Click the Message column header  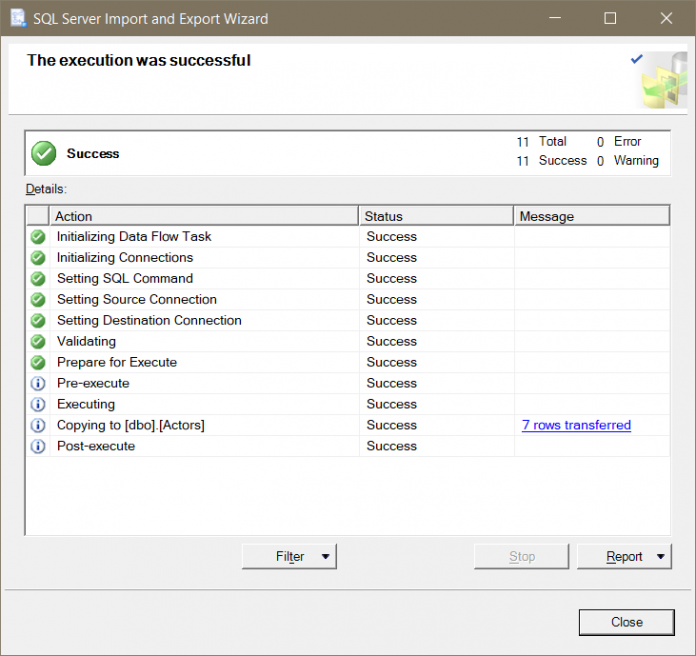(x=592, y=216)
